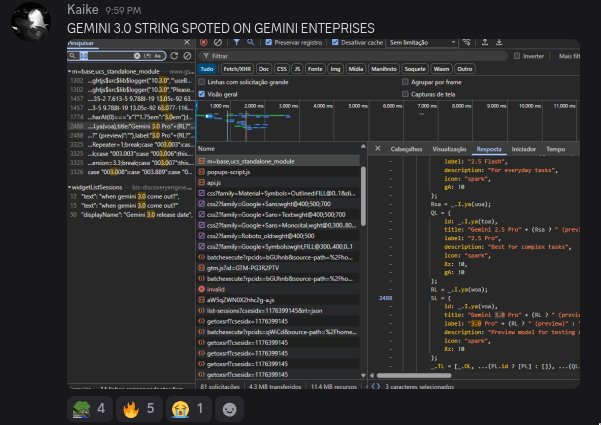This screenshot has height=425, width=601.
Task: Toggle the funnel filter icon in the network toolbar
Action: pyautogui.click(x=236, y=43)
